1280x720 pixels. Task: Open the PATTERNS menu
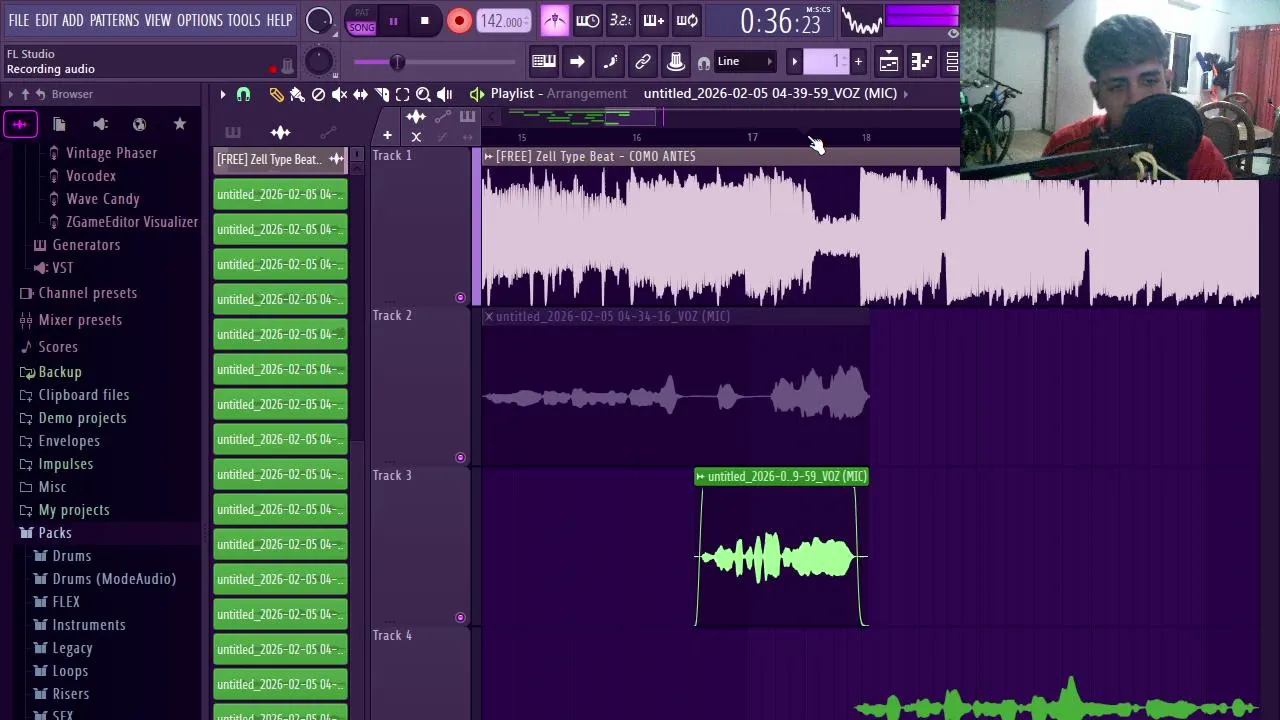coord(114,20)
